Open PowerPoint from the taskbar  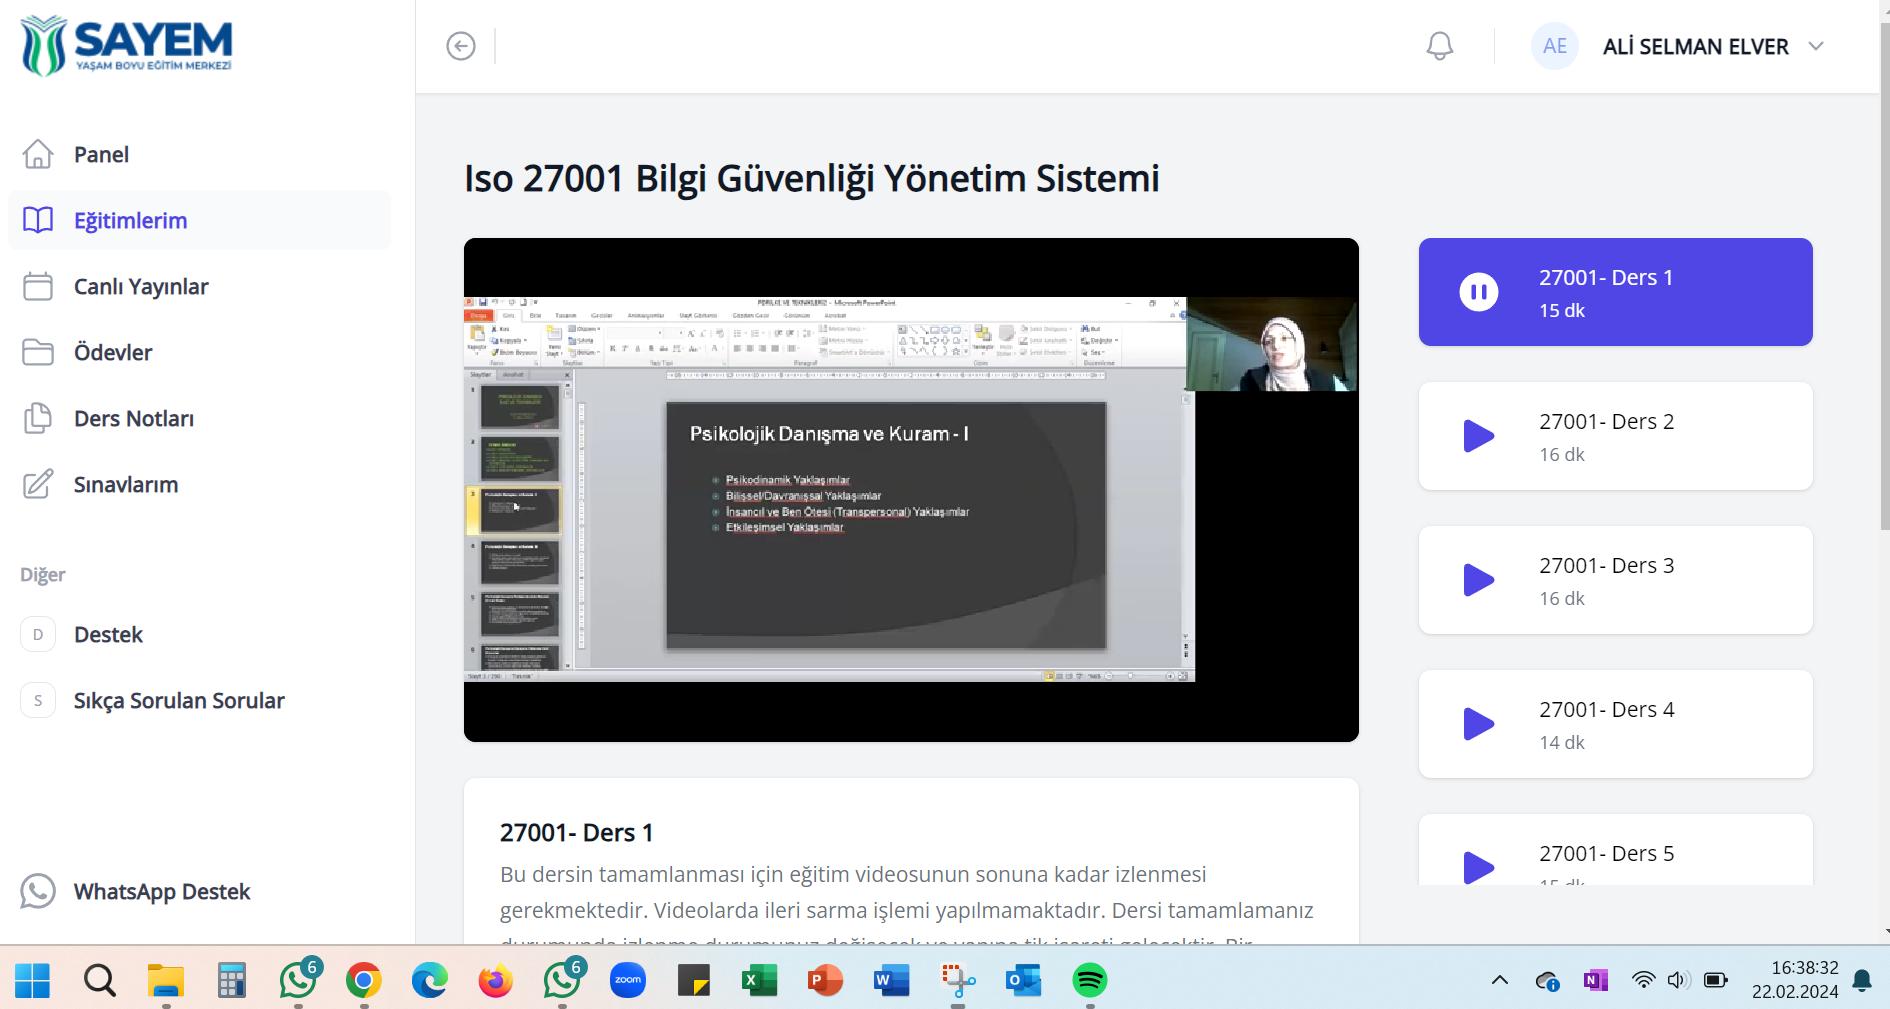[825, 980]
